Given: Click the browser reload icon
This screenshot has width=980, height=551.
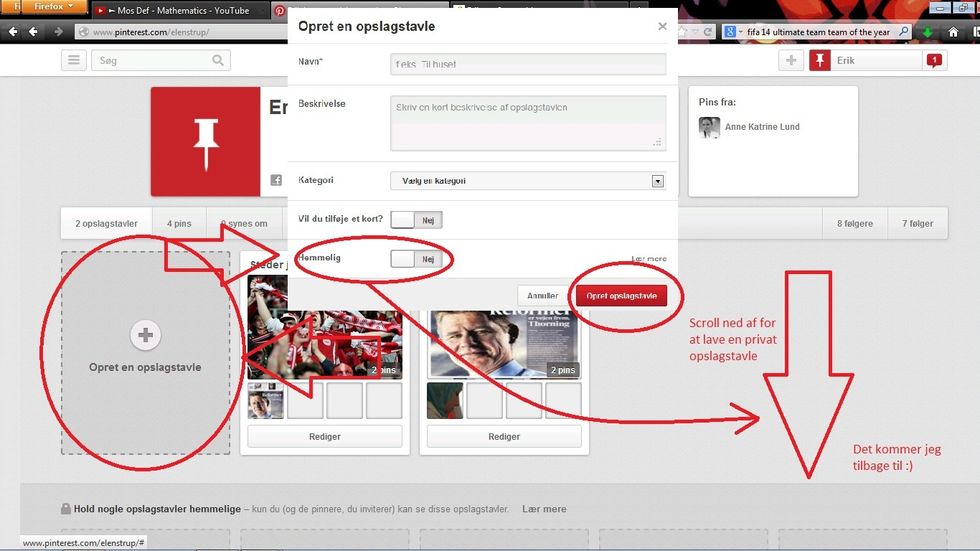Looking at the screenshot, I should 708,32.
